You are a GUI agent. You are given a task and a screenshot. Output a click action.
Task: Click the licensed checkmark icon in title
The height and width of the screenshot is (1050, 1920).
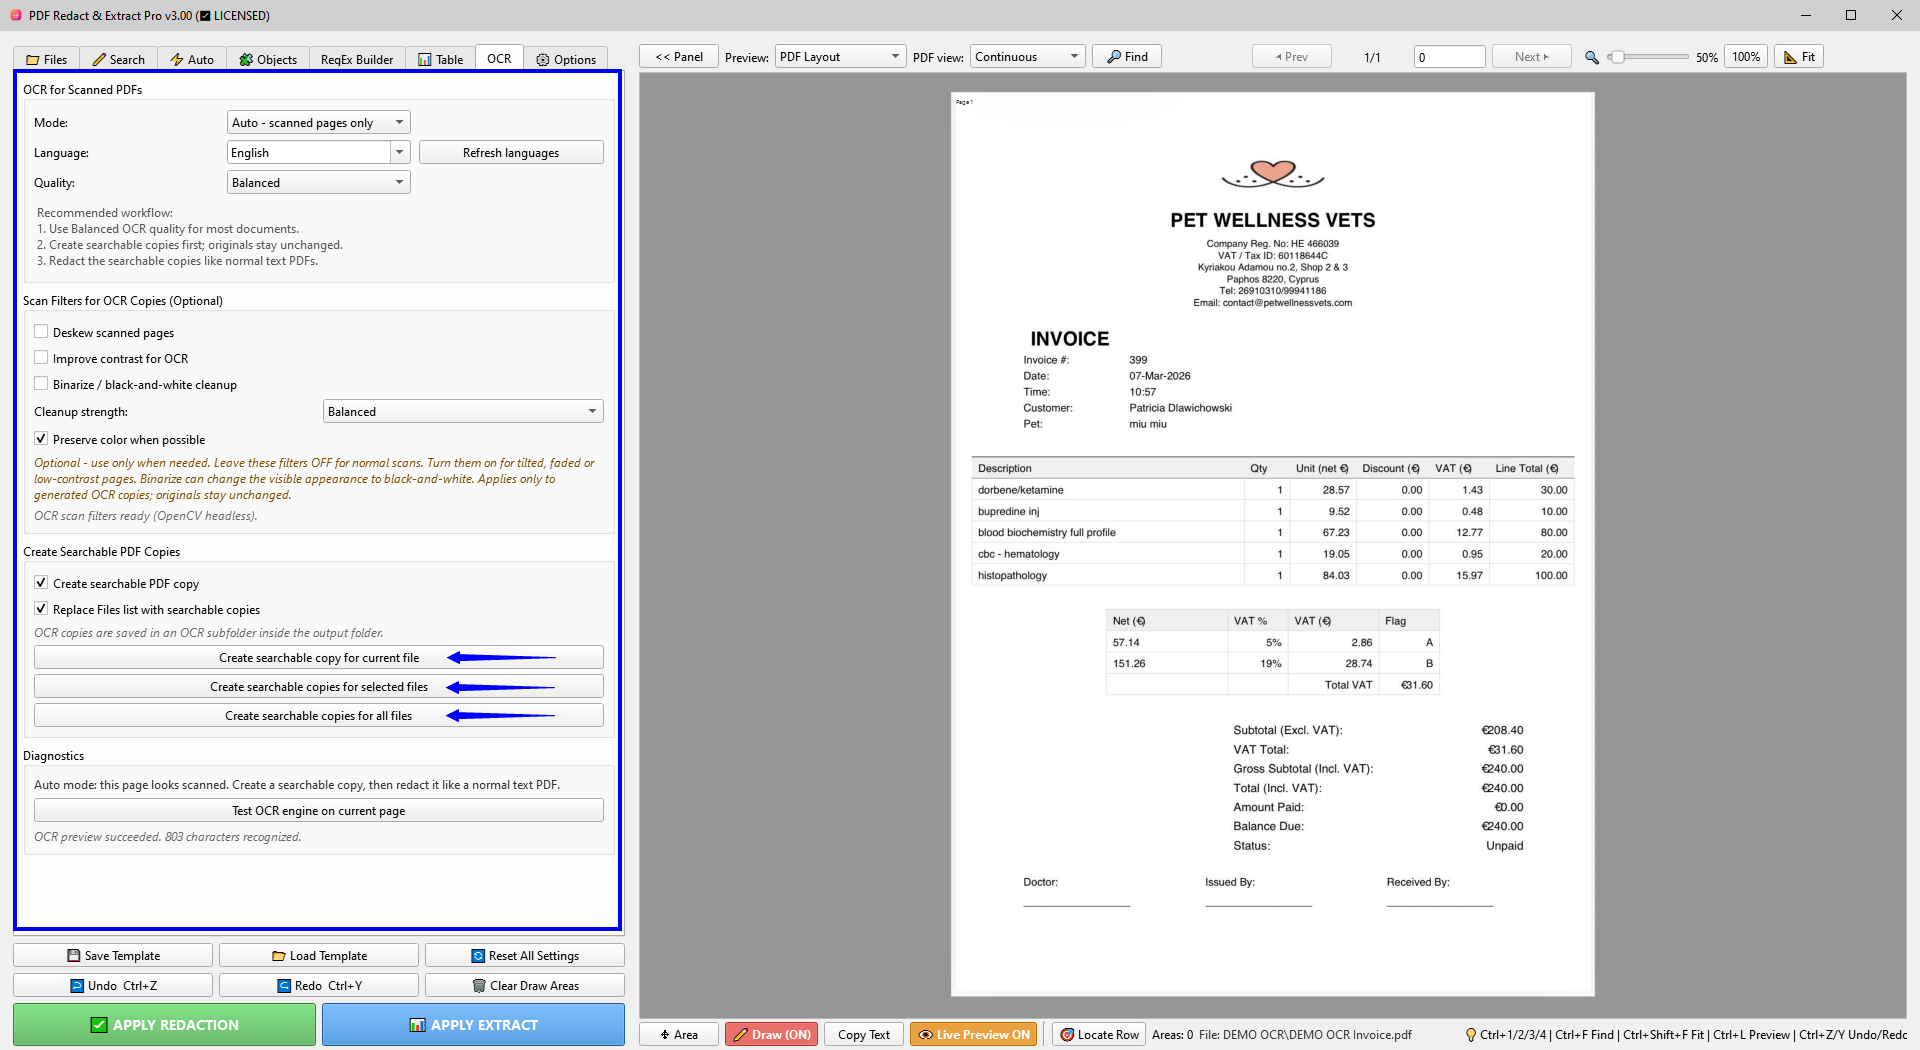(205, 16)
